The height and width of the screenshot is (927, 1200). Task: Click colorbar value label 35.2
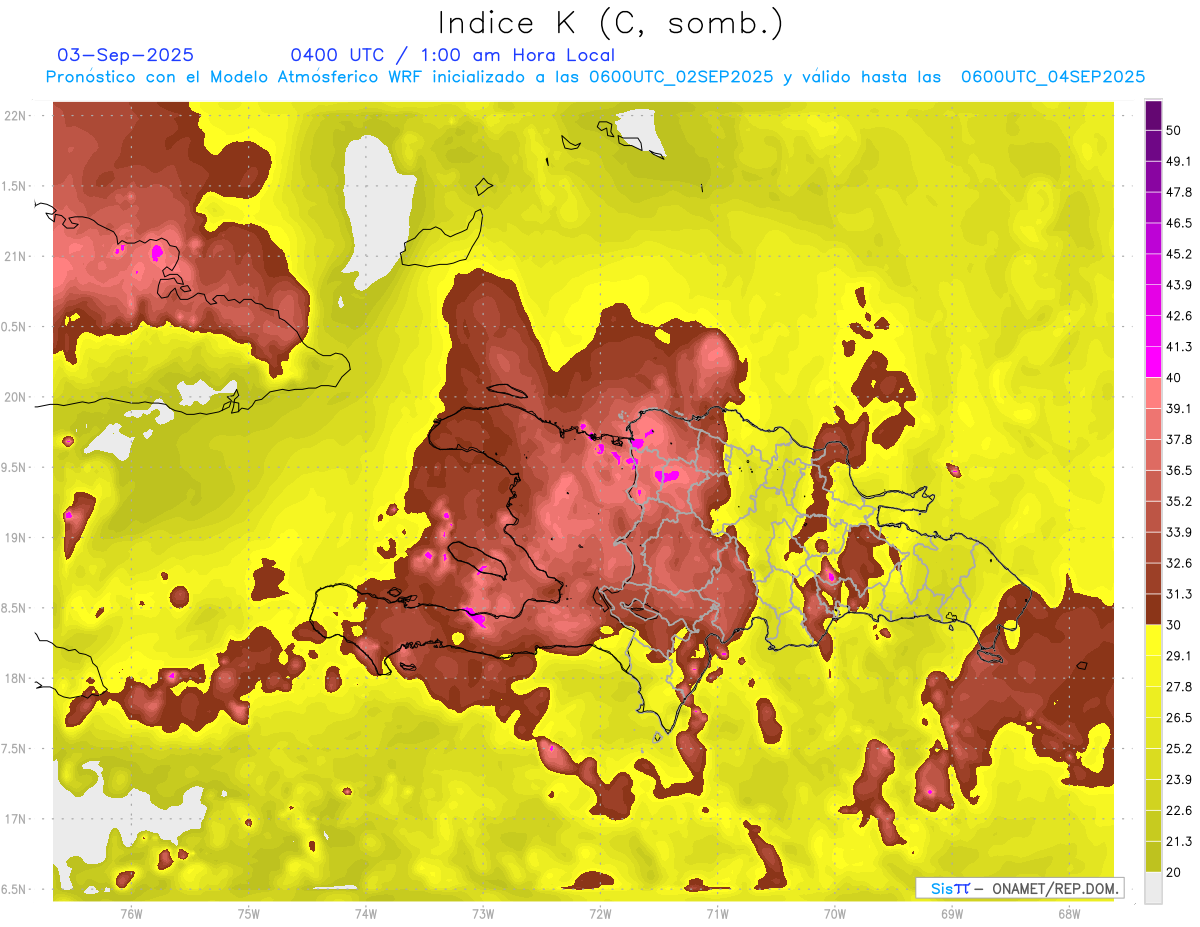pyautogui.click(x=1179, y=501)
